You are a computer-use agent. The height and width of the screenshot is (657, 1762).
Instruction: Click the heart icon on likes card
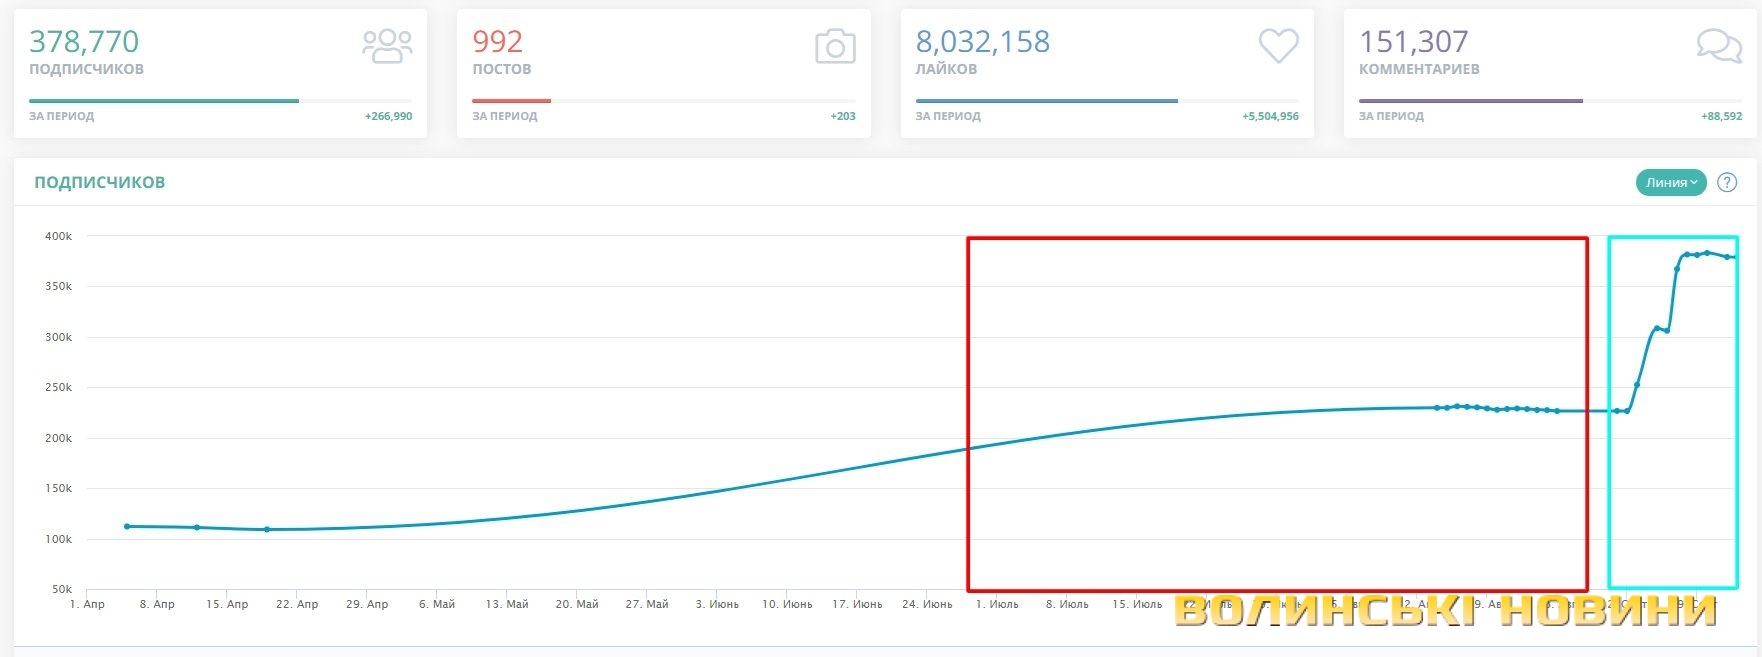1278,46
